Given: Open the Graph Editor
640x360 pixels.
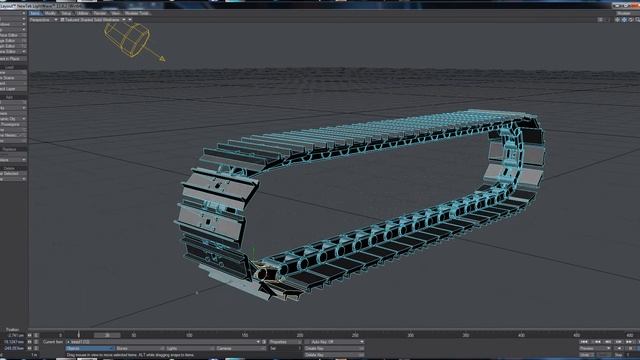Looking at the screenshot, I should tap(13, 46).
